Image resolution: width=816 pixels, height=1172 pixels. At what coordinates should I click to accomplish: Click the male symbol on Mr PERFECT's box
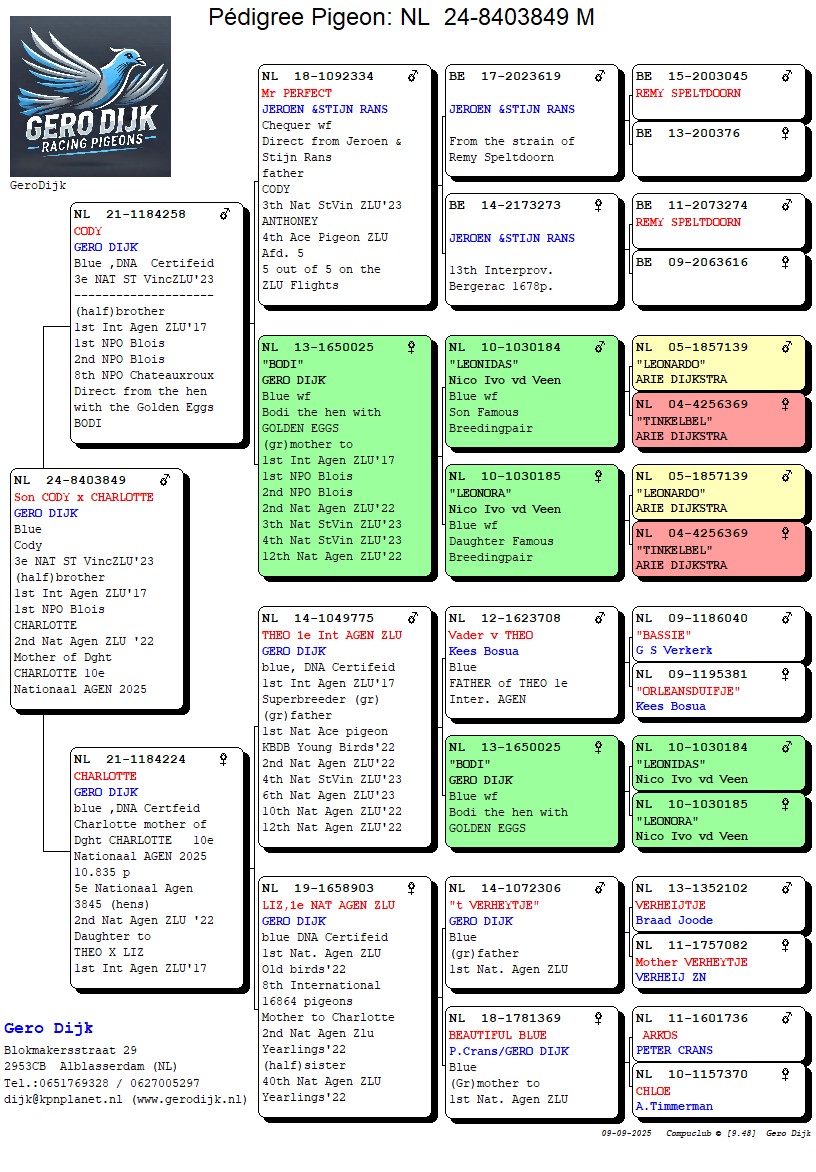[x=412, y=76]
